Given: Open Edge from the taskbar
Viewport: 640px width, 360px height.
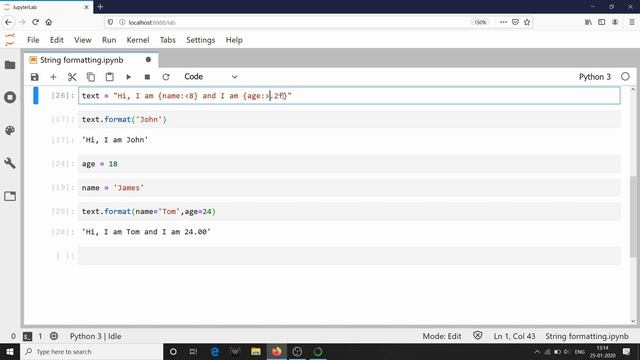Looking at the screenshot, I should [x=214, y=351].
